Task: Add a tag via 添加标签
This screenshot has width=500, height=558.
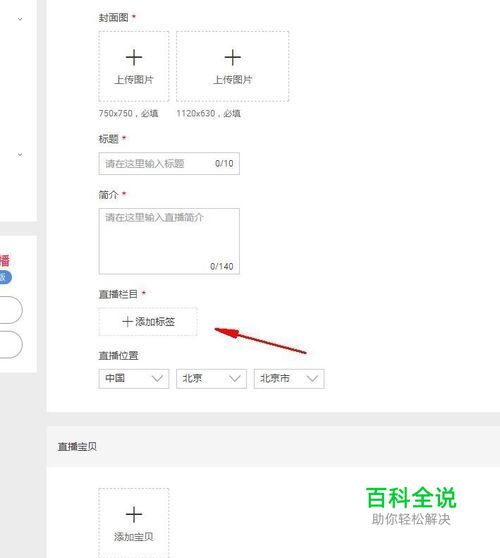Action: coord(148,322)
